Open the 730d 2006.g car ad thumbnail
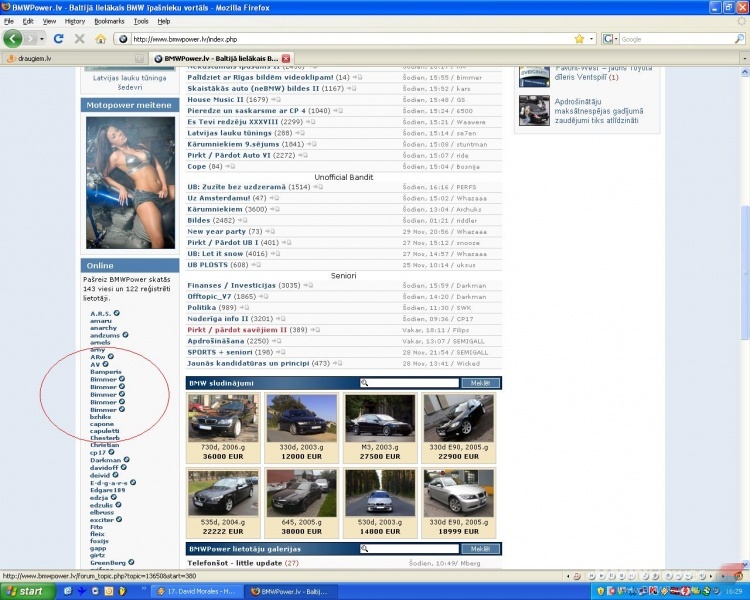The height and width of the screenshot is (600, 750). [x=223, y=418]
